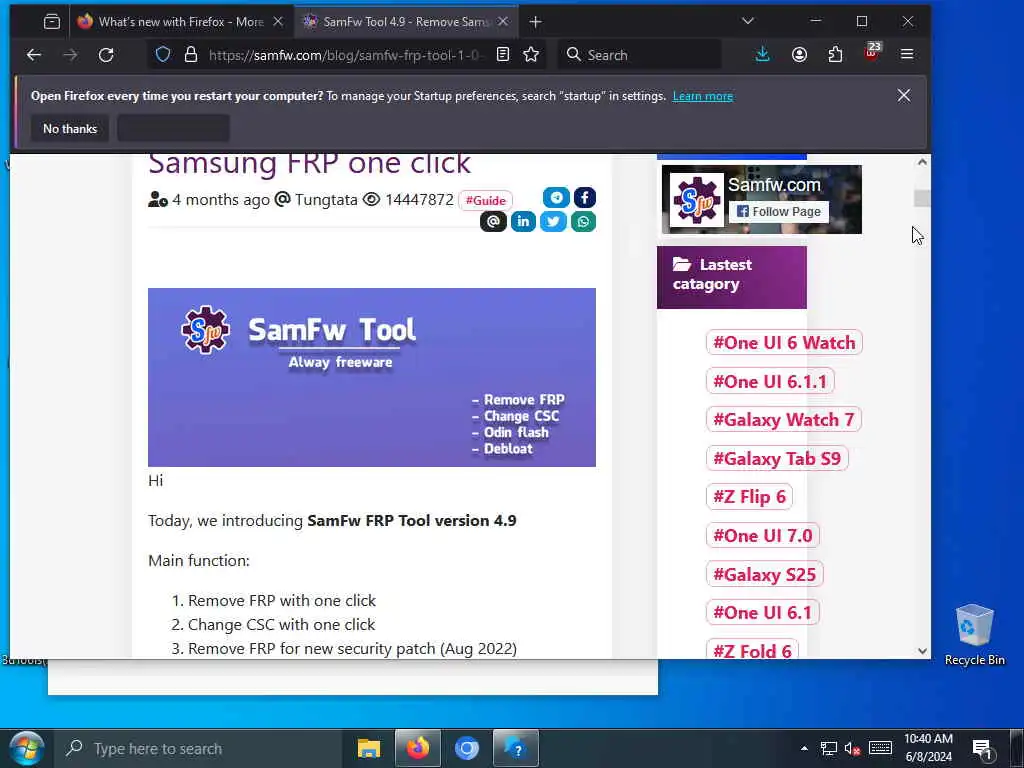Click the Firefox taskbar icon

point(418,748)
